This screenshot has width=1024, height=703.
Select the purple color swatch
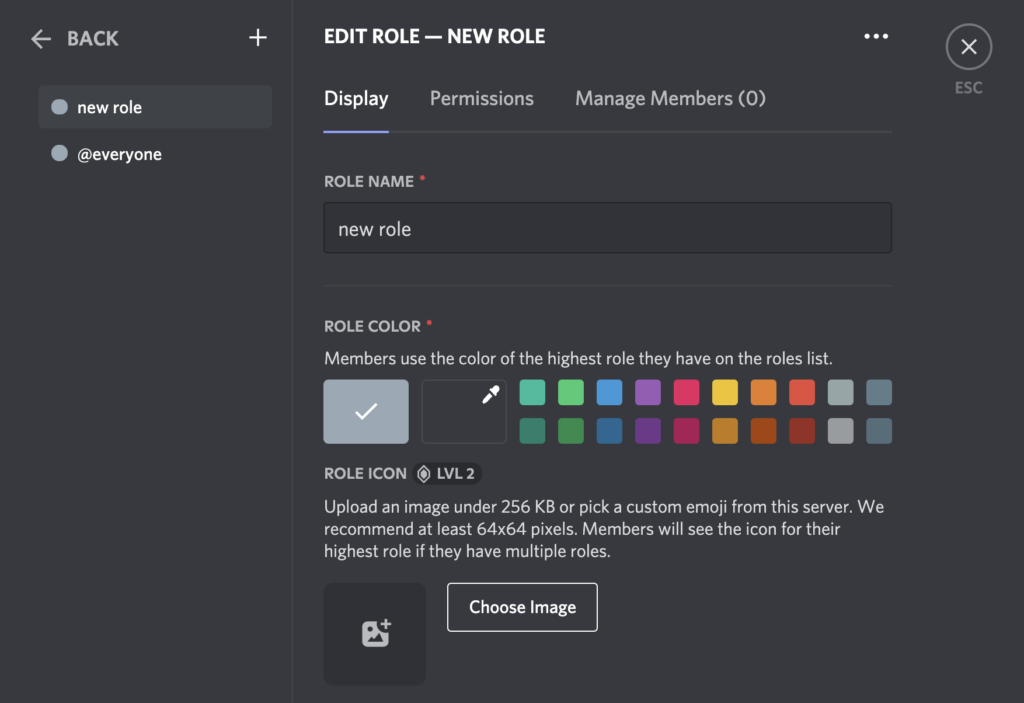(647, 392)
